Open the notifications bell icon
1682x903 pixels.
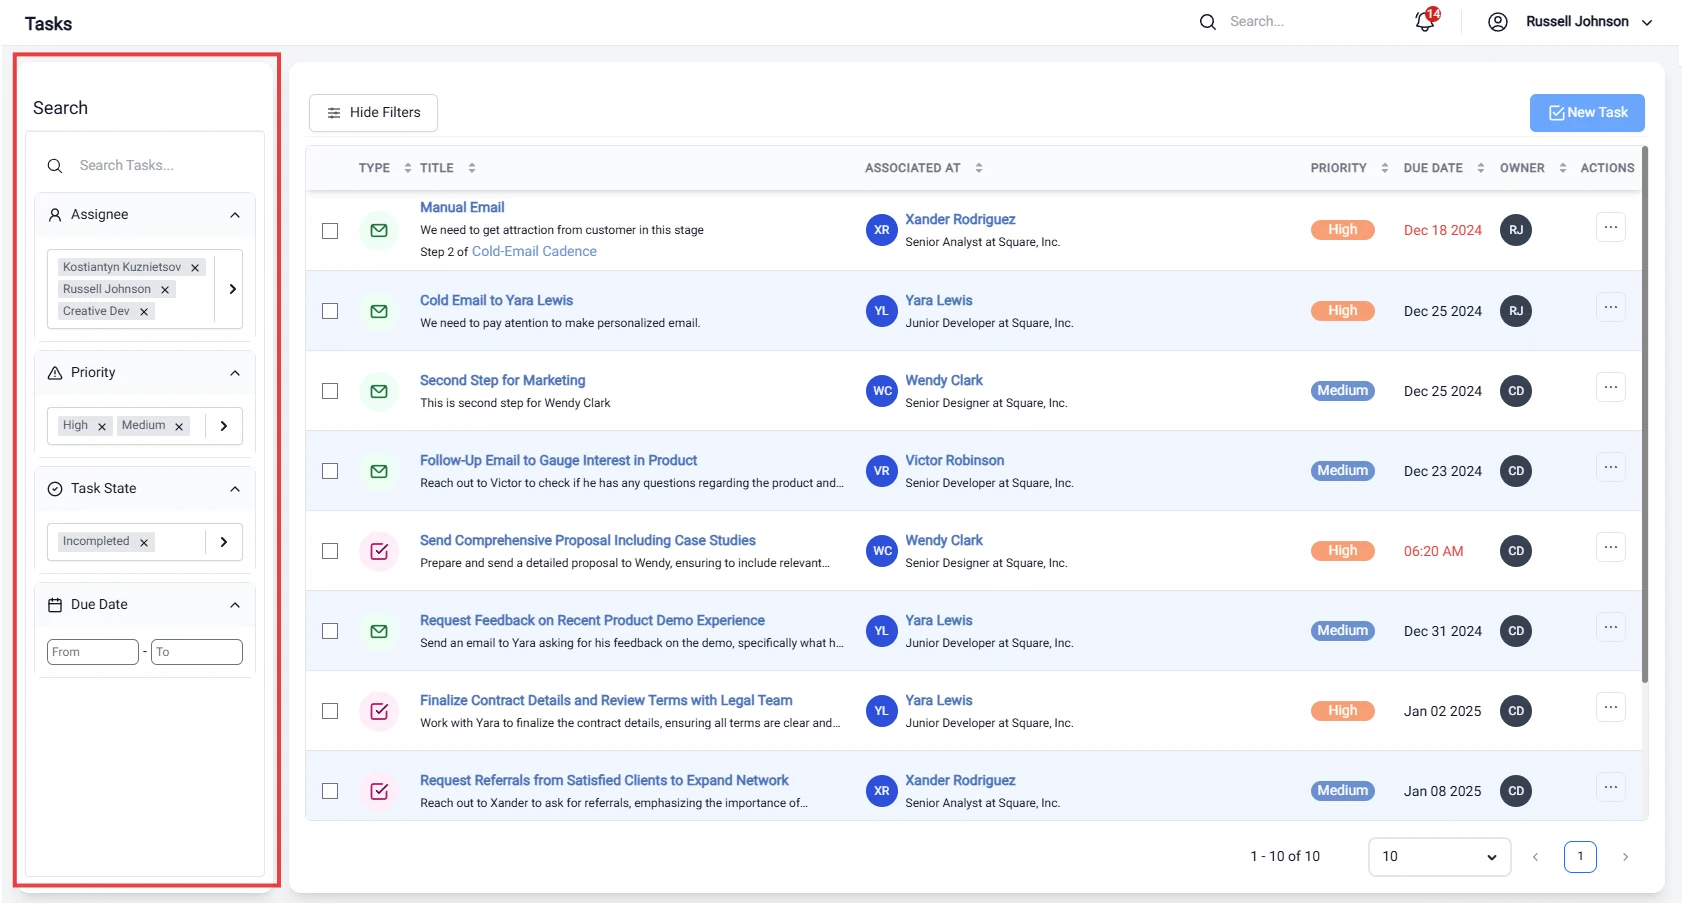(x=1425, y=22)
